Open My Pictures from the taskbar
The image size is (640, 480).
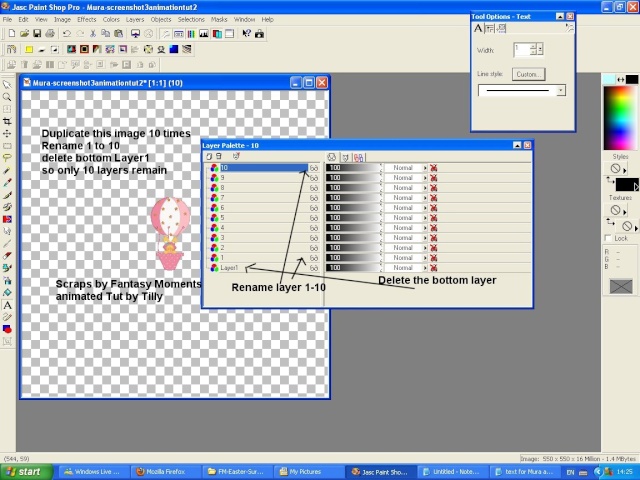click(x=309, y=472)
